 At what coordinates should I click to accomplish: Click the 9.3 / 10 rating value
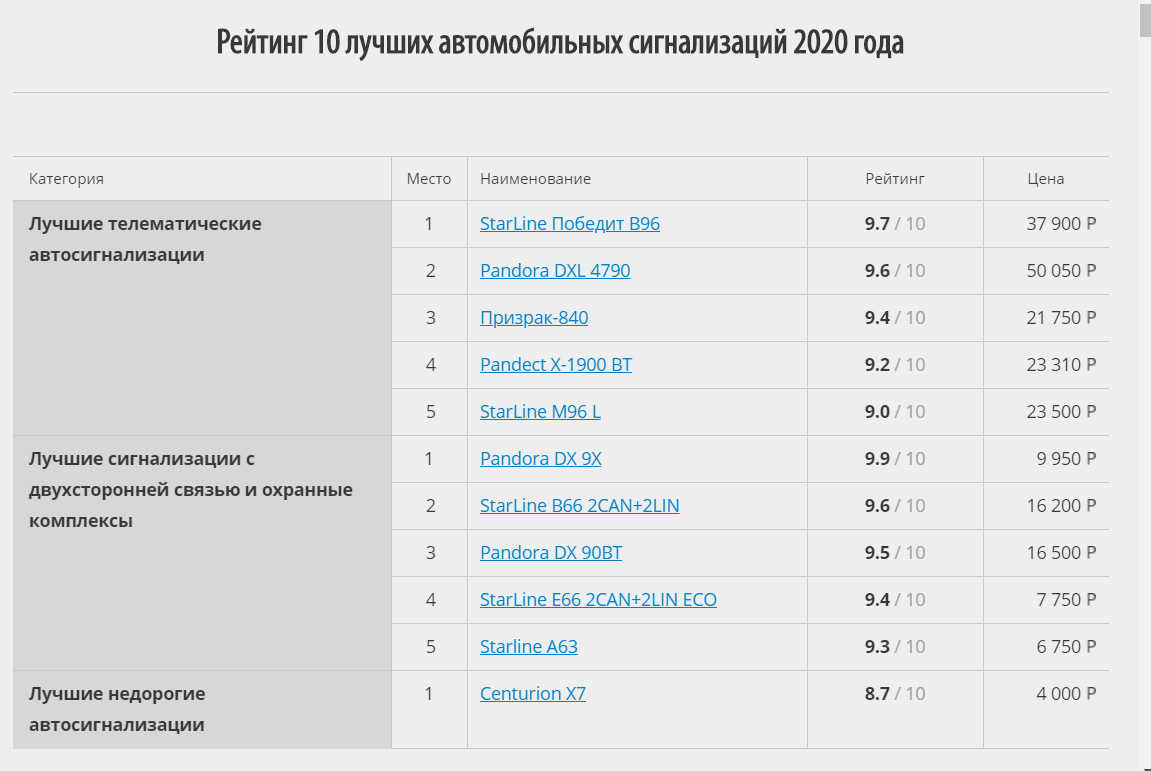point(895,647)
